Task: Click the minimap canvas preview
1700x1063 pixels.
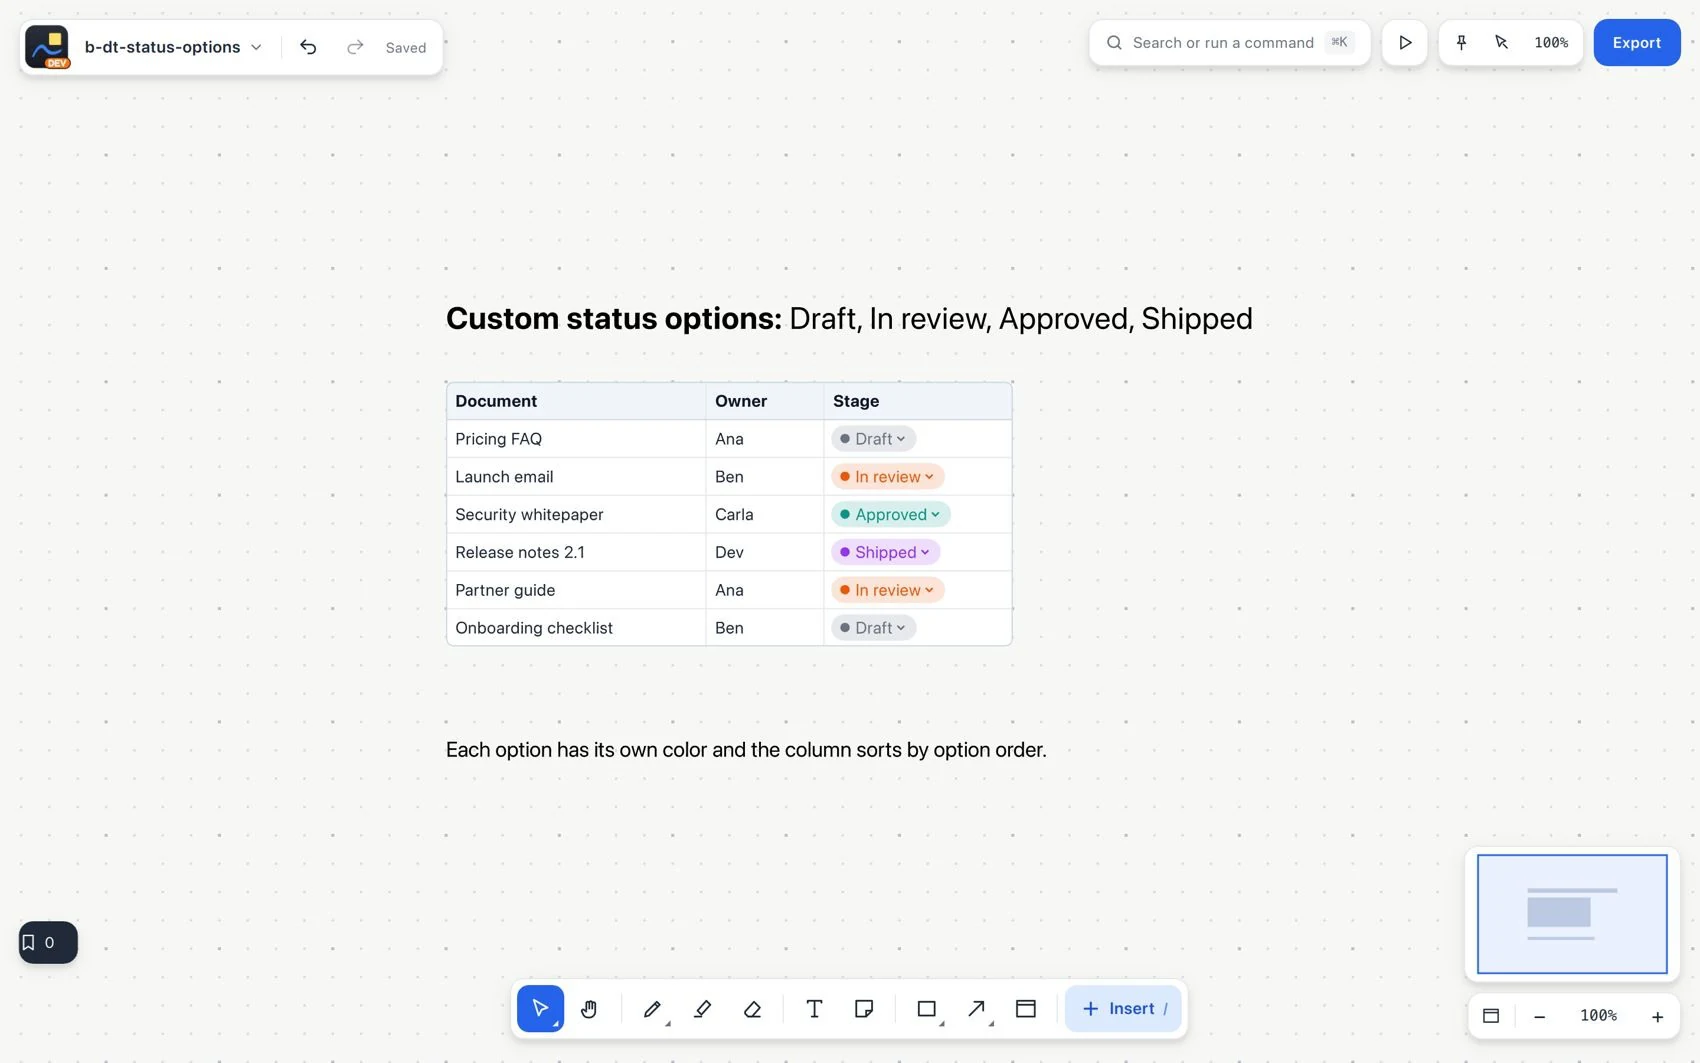Action: coord(1572,914)
